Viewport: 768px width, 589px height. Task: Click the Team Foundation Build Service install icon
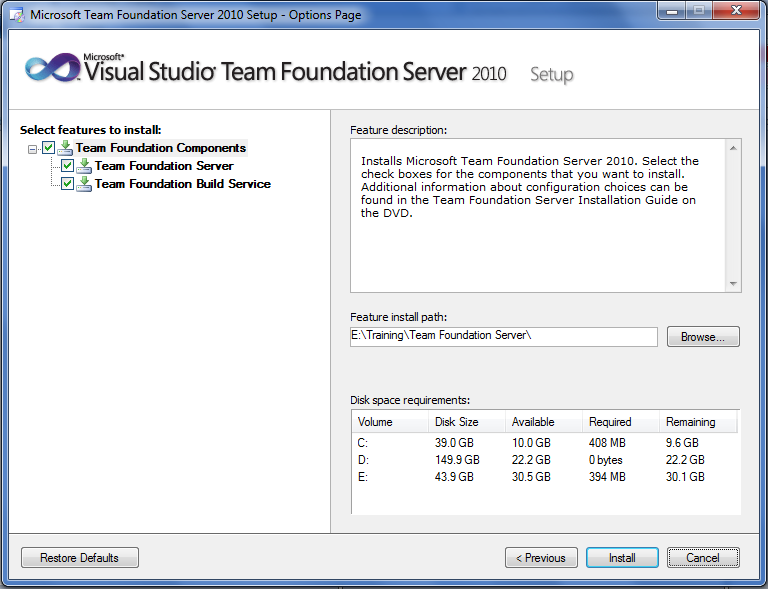coord(84,184)
